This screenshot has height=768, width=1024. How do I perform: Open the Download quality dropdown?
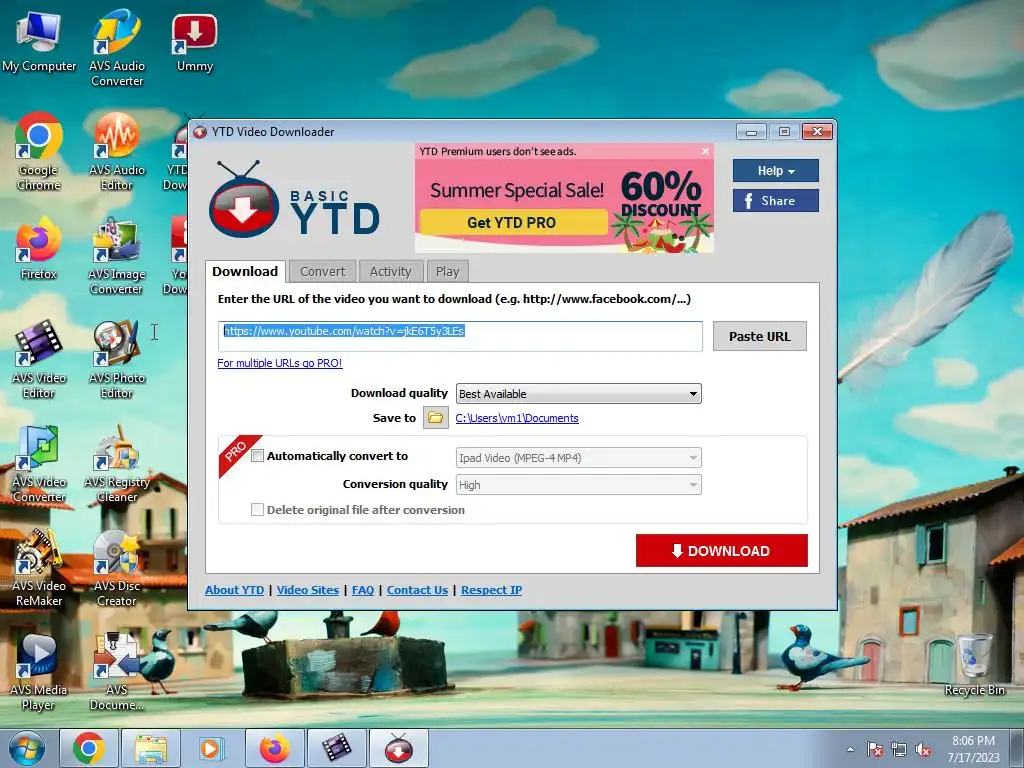[x=579, y=394]
